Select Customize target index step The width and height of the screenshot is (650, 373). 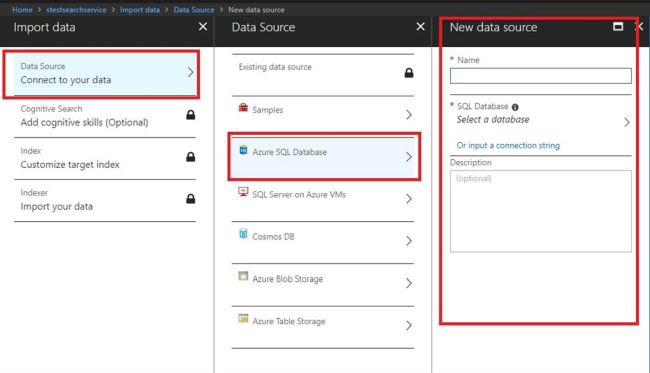click(x=105, y=159)
